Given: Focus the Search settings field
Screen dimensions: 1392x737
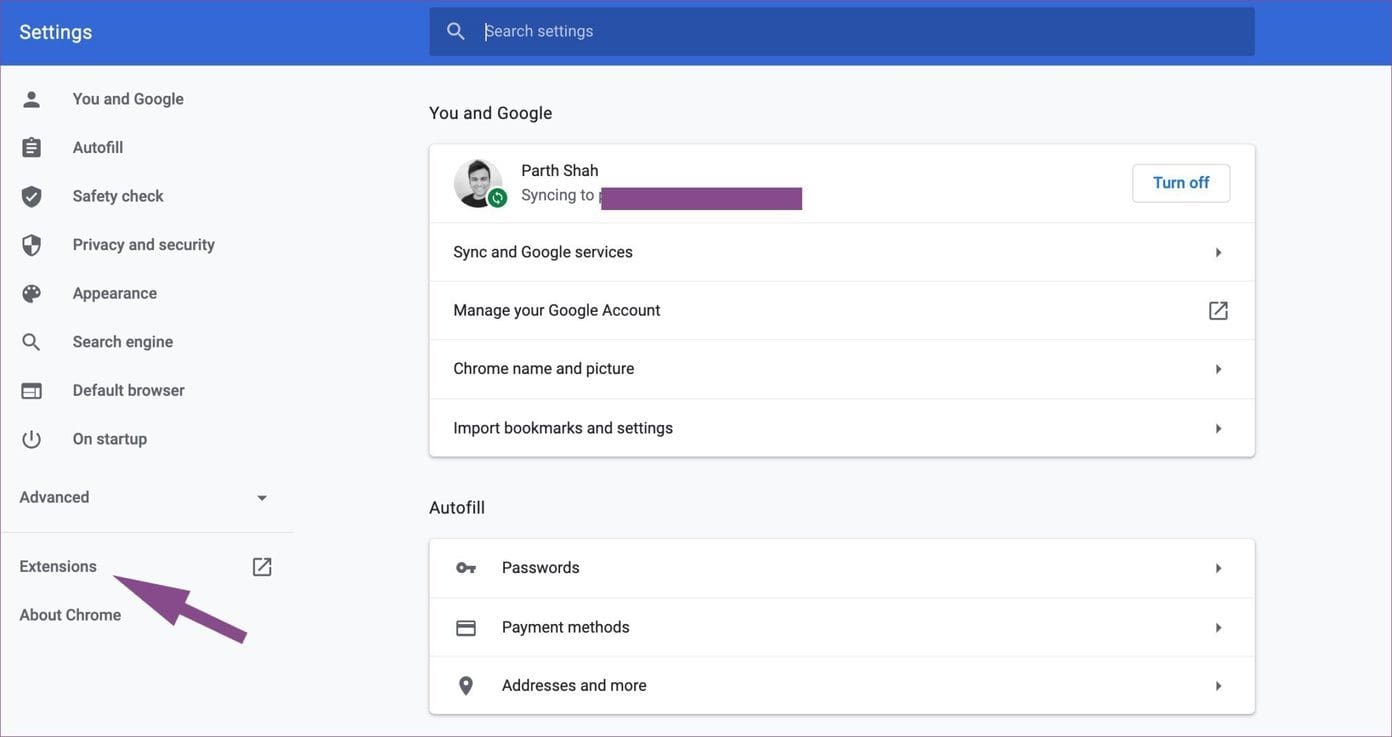Looking at the screenshot, I should 842,32.
